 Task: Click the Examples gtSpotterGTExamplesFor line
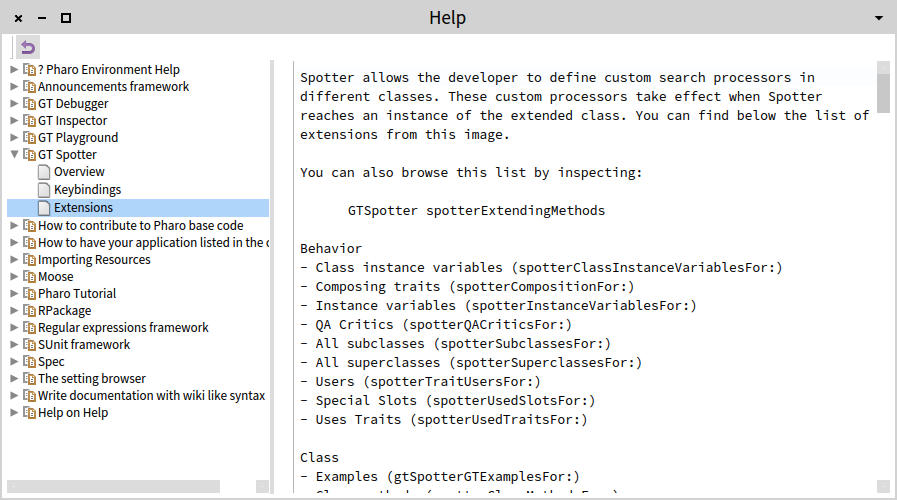coord(440,477)
